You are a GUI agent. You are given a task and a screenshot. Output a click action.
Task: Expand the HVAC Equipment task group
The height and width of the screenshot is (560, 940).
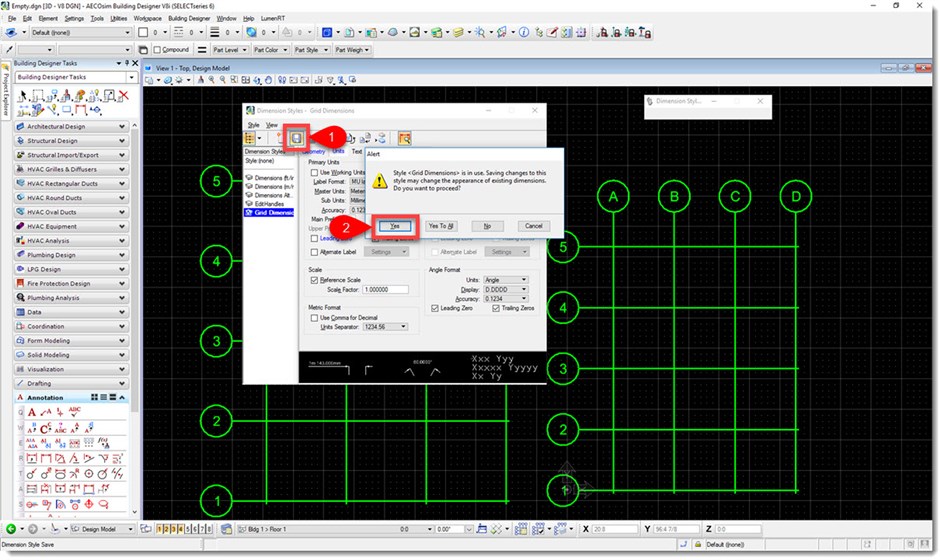coord(71,227)
